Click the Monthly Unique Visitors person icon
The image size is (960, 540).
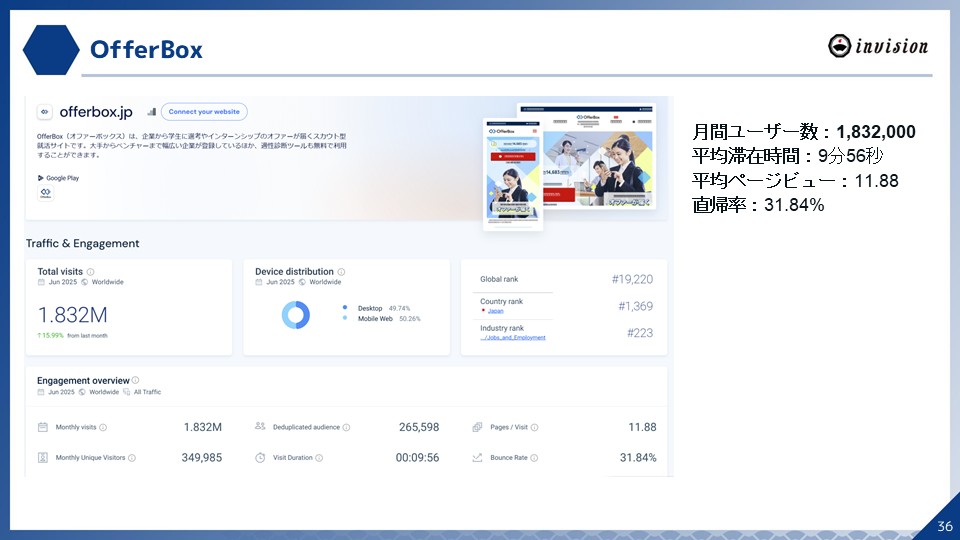42,457
